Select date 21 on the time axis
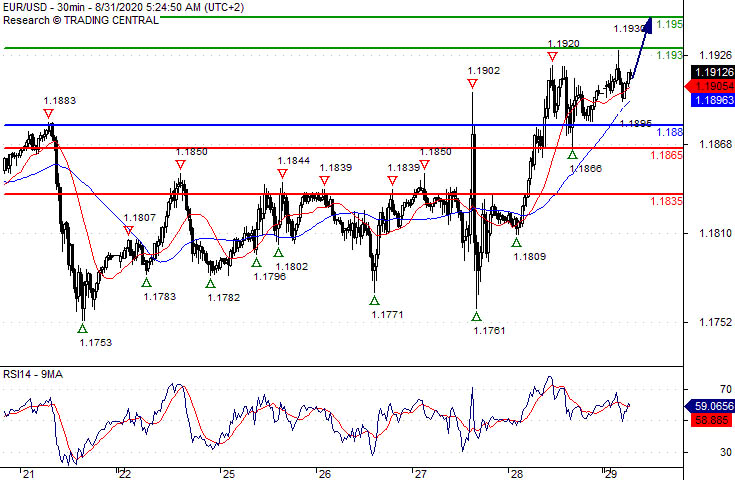 tap(29, 474)
